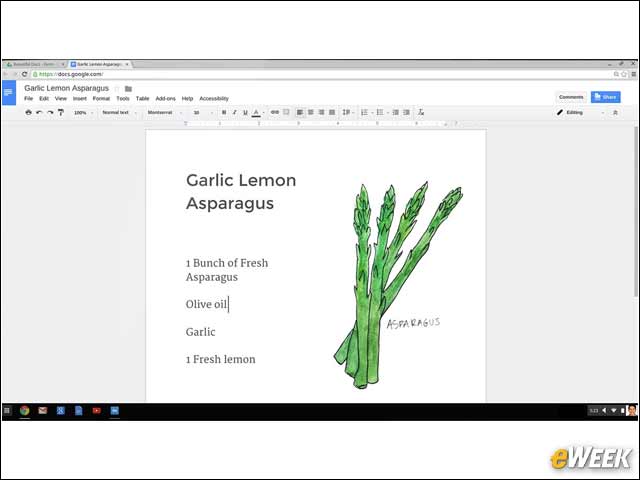Open Google Docs icon in the shelf
640x480 pixels.
(x=79, y=411)
